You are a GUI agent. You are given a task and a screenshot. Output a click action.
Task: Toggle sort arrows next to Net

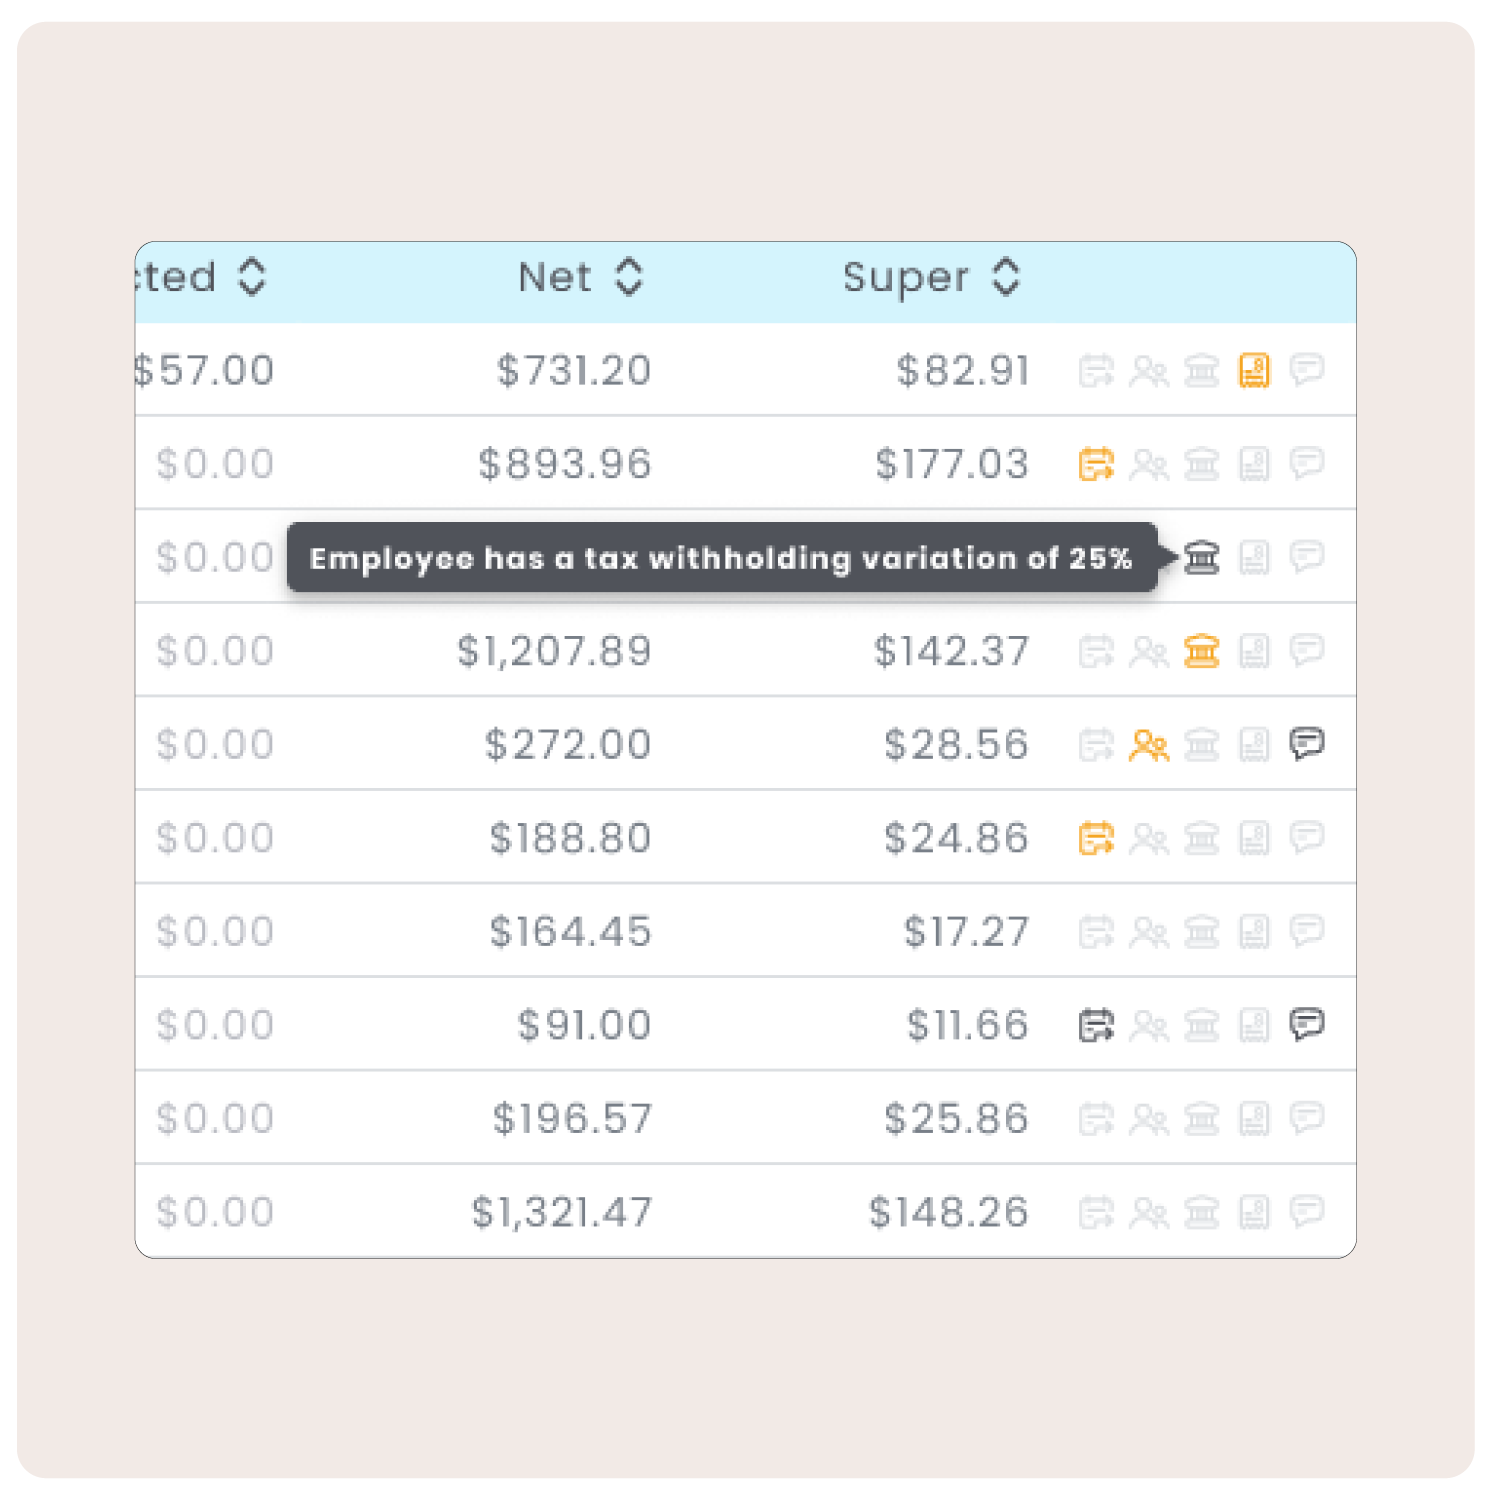coord(628,277)
